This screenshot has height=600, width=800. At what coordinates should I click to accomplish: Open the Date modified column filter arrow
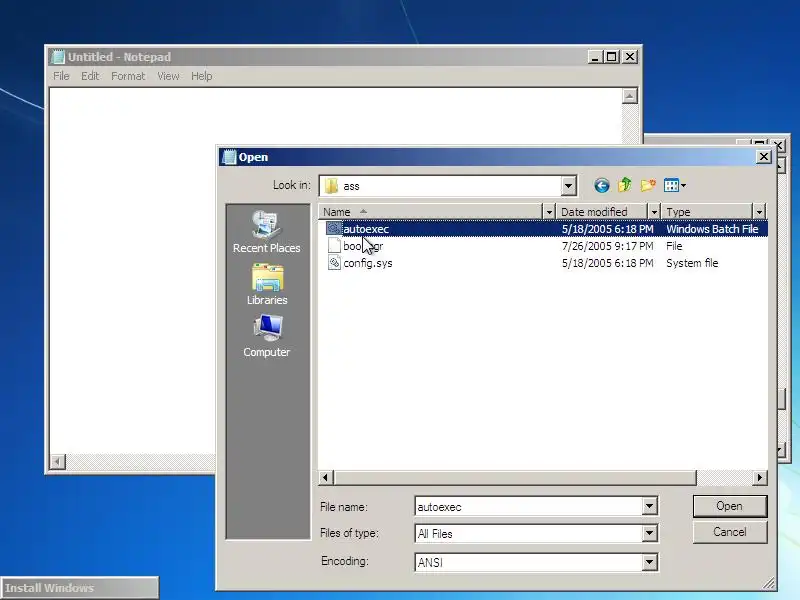654,212
